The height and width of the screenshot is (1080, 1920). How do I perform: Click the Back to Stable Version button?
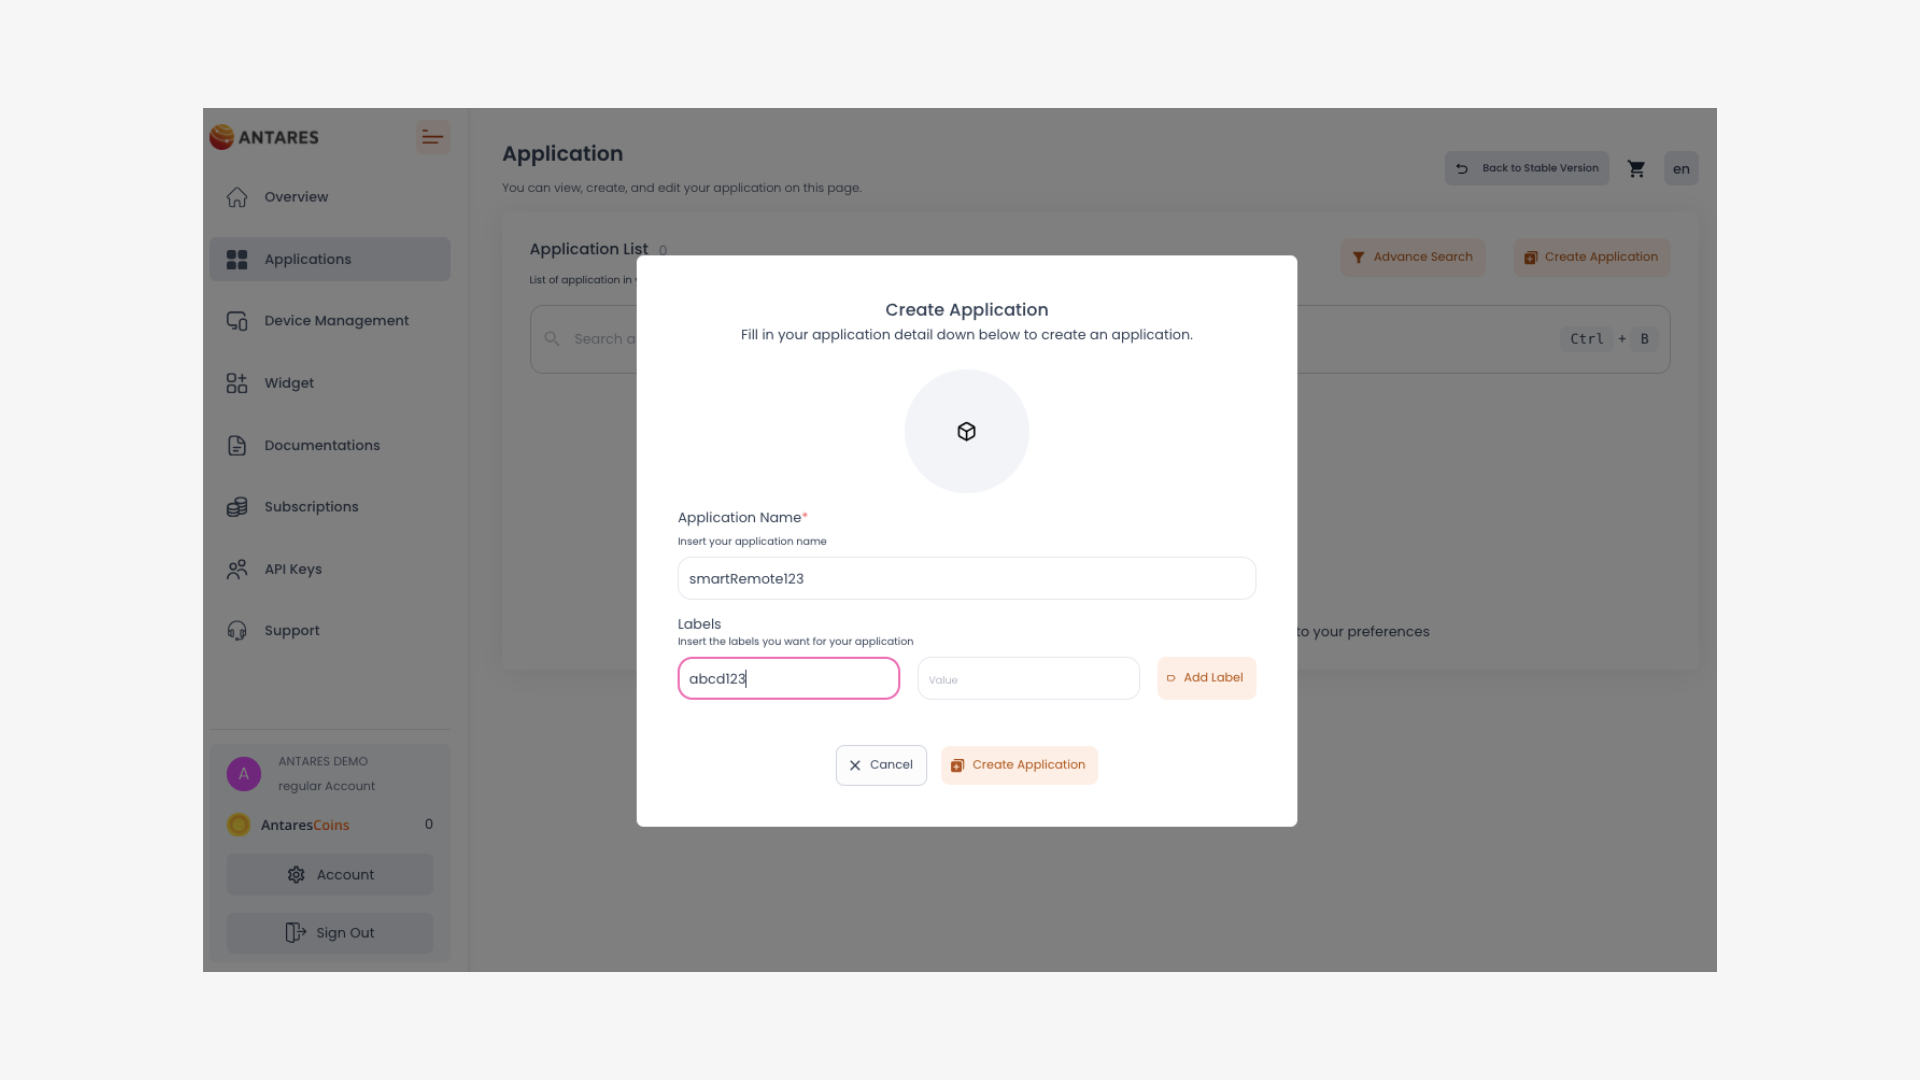pos(1527,169)
